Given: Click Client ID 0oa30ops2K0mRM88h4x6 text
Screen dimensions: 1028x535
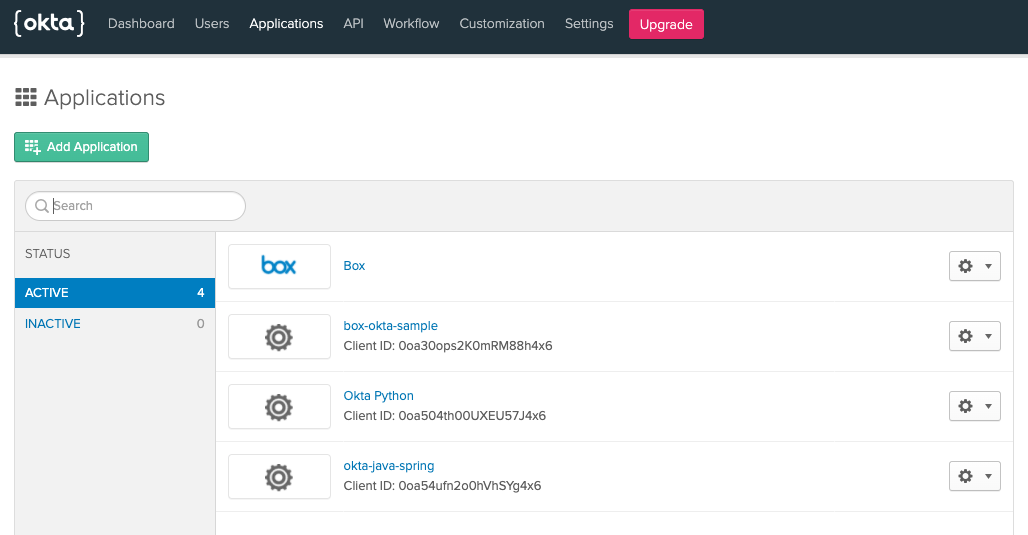Looking at the screenshot, I should (x=448, y=346).
